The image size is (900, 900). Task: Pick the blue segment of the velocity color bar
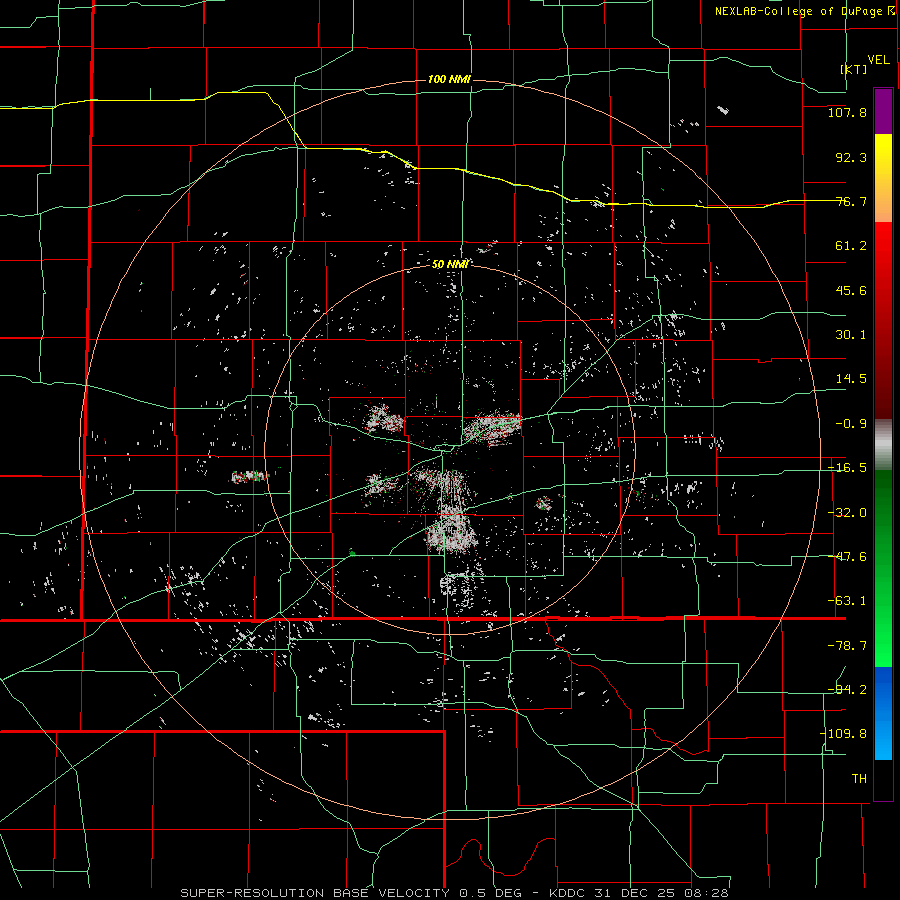coord(883,713)
